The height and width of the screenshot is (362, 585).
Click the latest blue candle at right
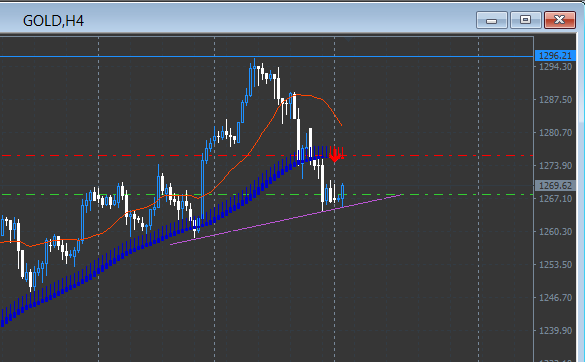[342, 195]
